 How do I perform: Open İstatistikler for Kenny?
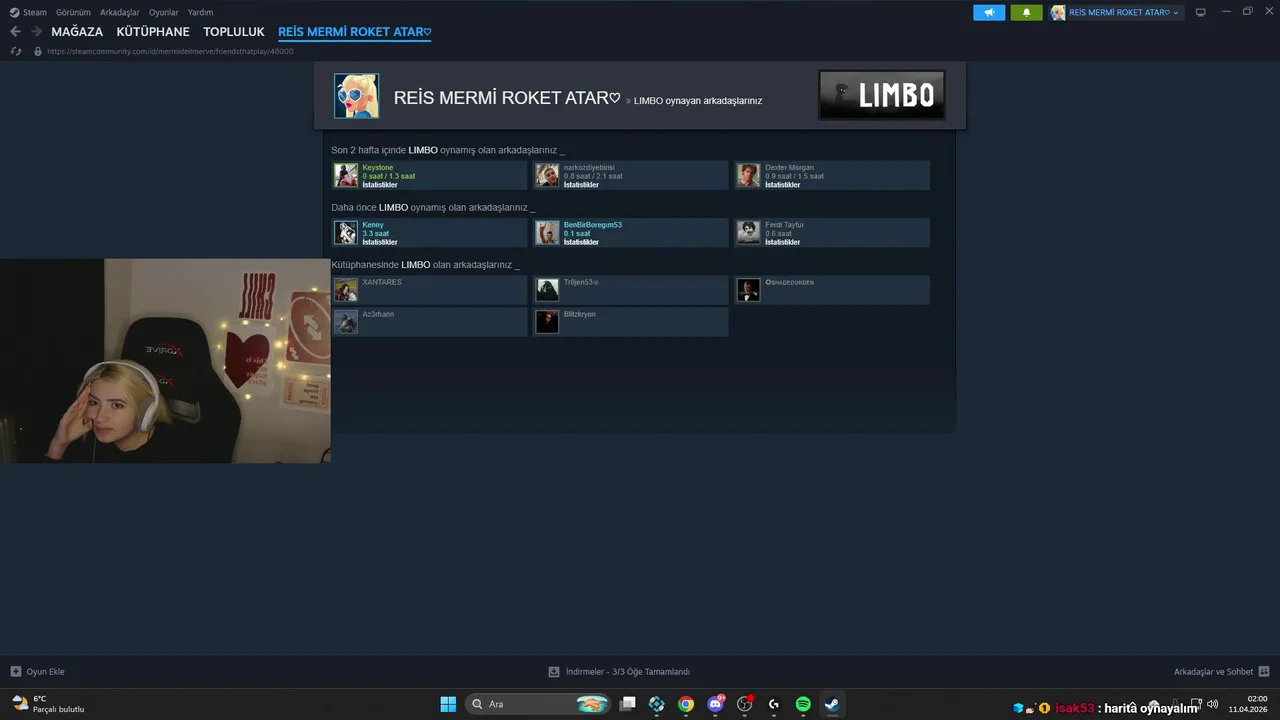click(x=380, y=242)
